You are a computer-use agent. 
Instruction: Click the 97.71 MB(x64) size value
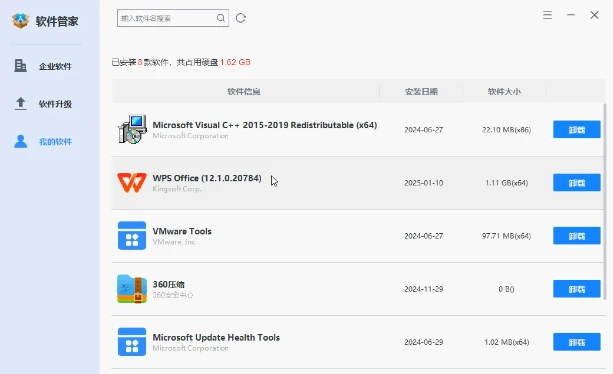pos(506,236)
